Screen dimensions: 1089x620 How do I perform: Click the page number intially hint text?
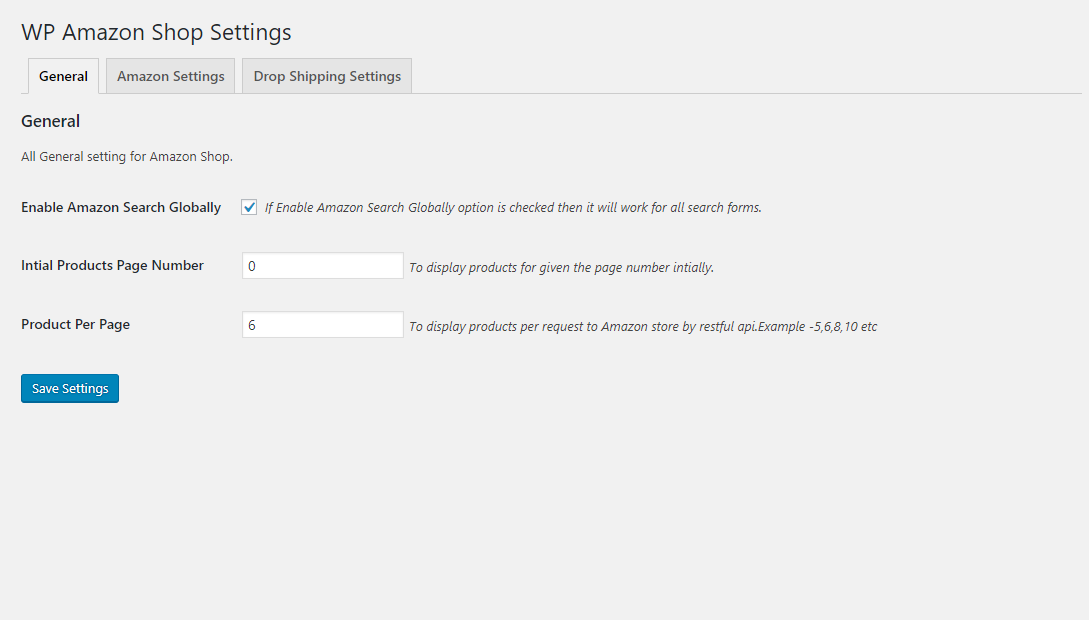click(561, 268)
